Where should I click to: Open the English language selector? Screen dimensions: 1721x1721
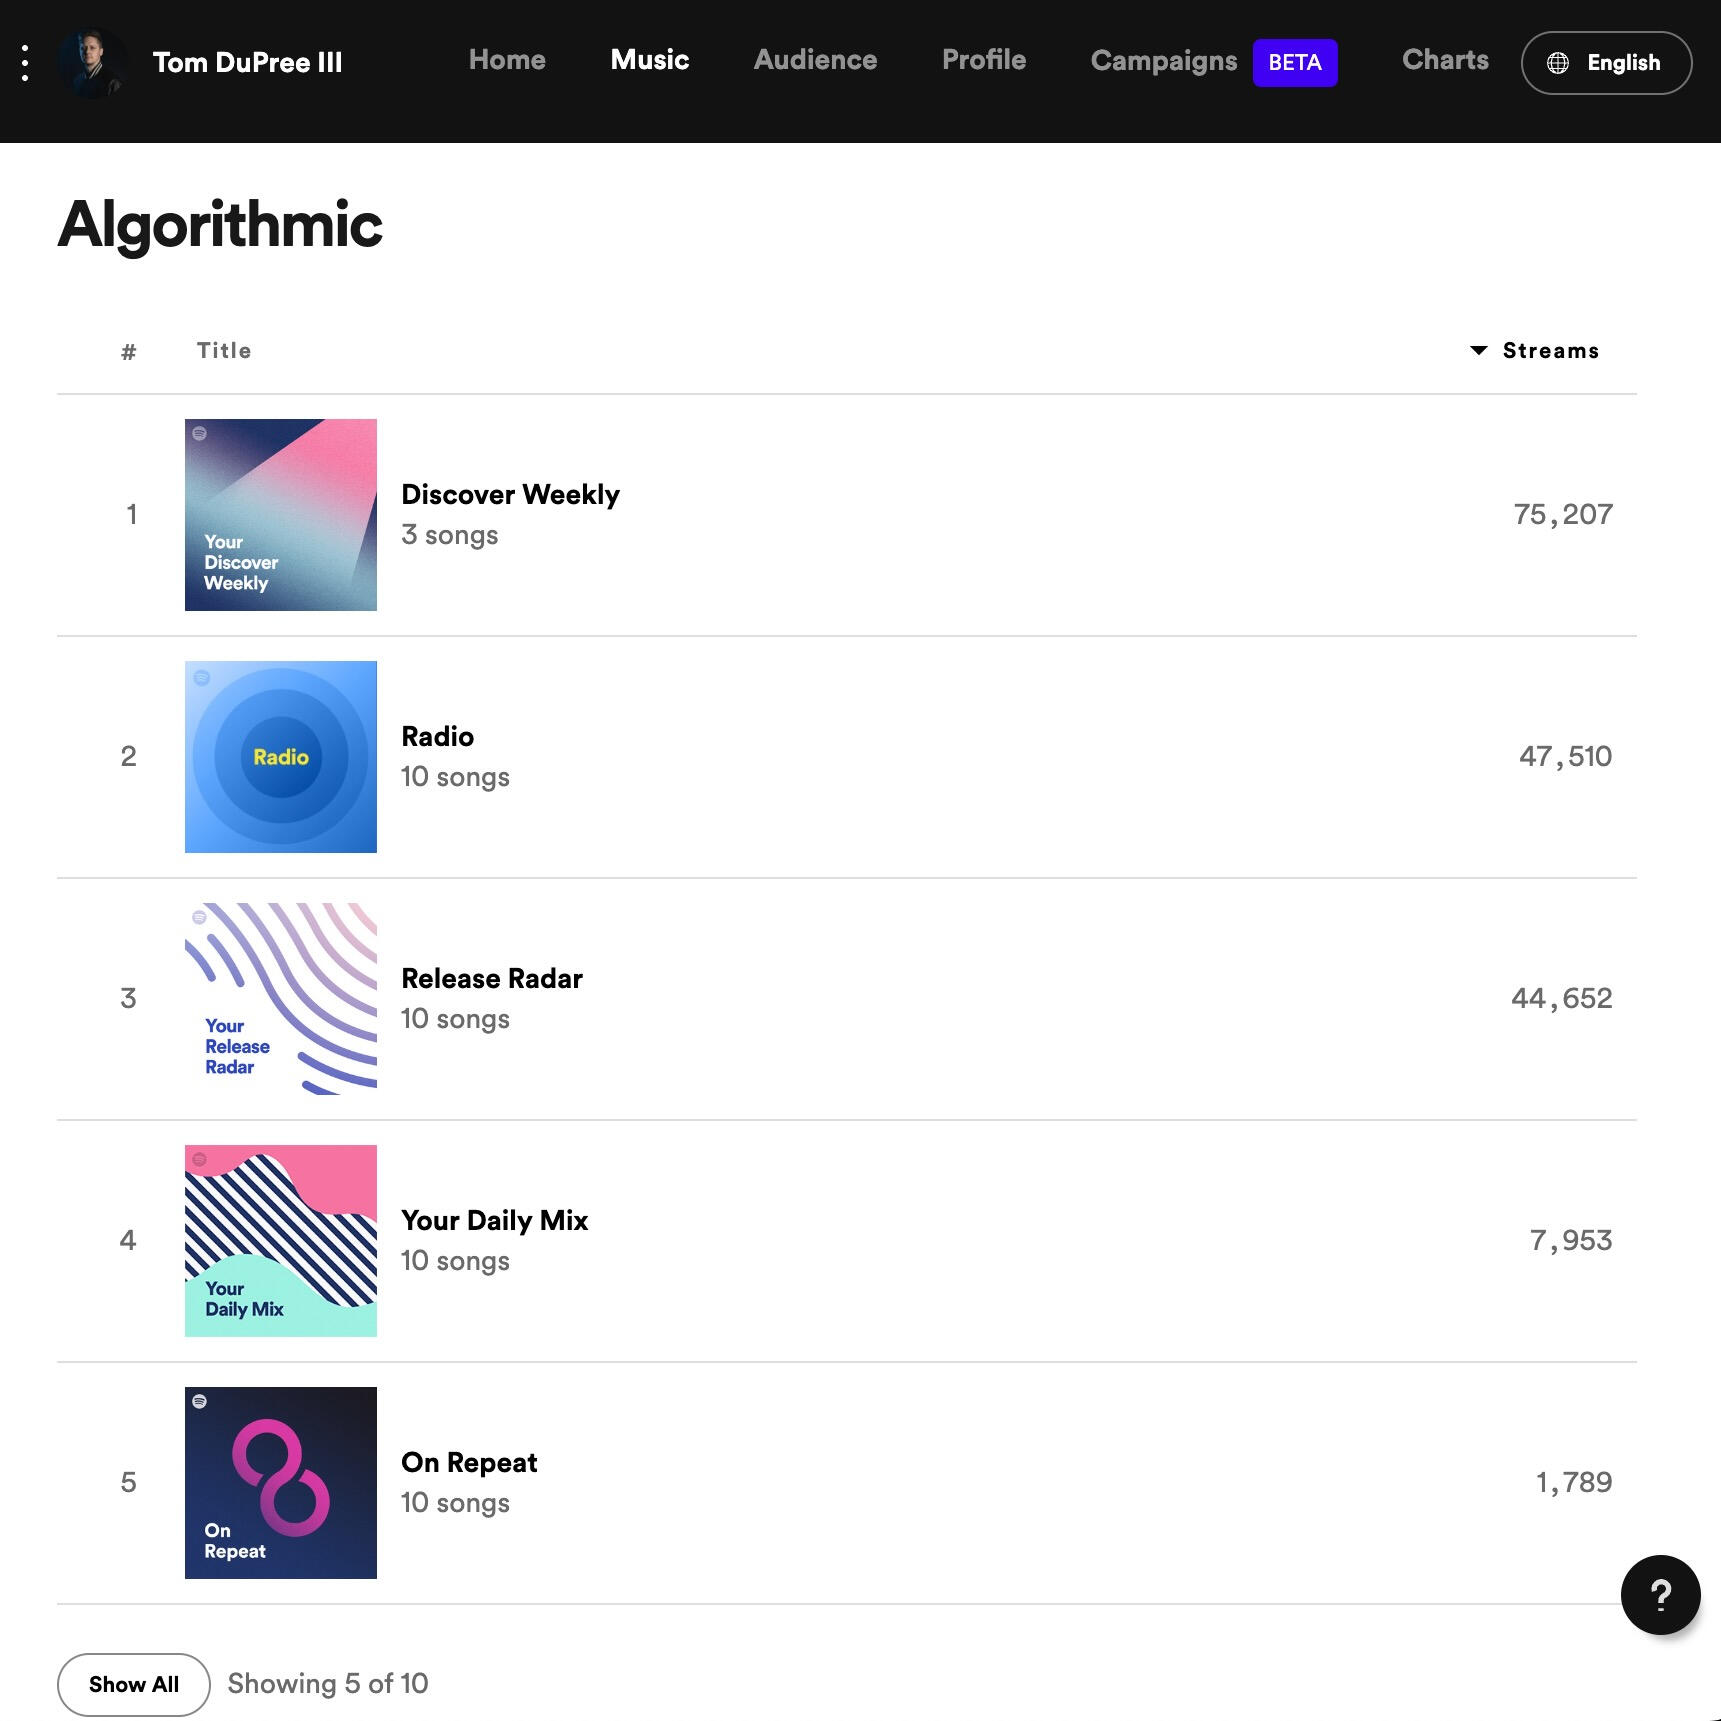tap(1606, 63)
